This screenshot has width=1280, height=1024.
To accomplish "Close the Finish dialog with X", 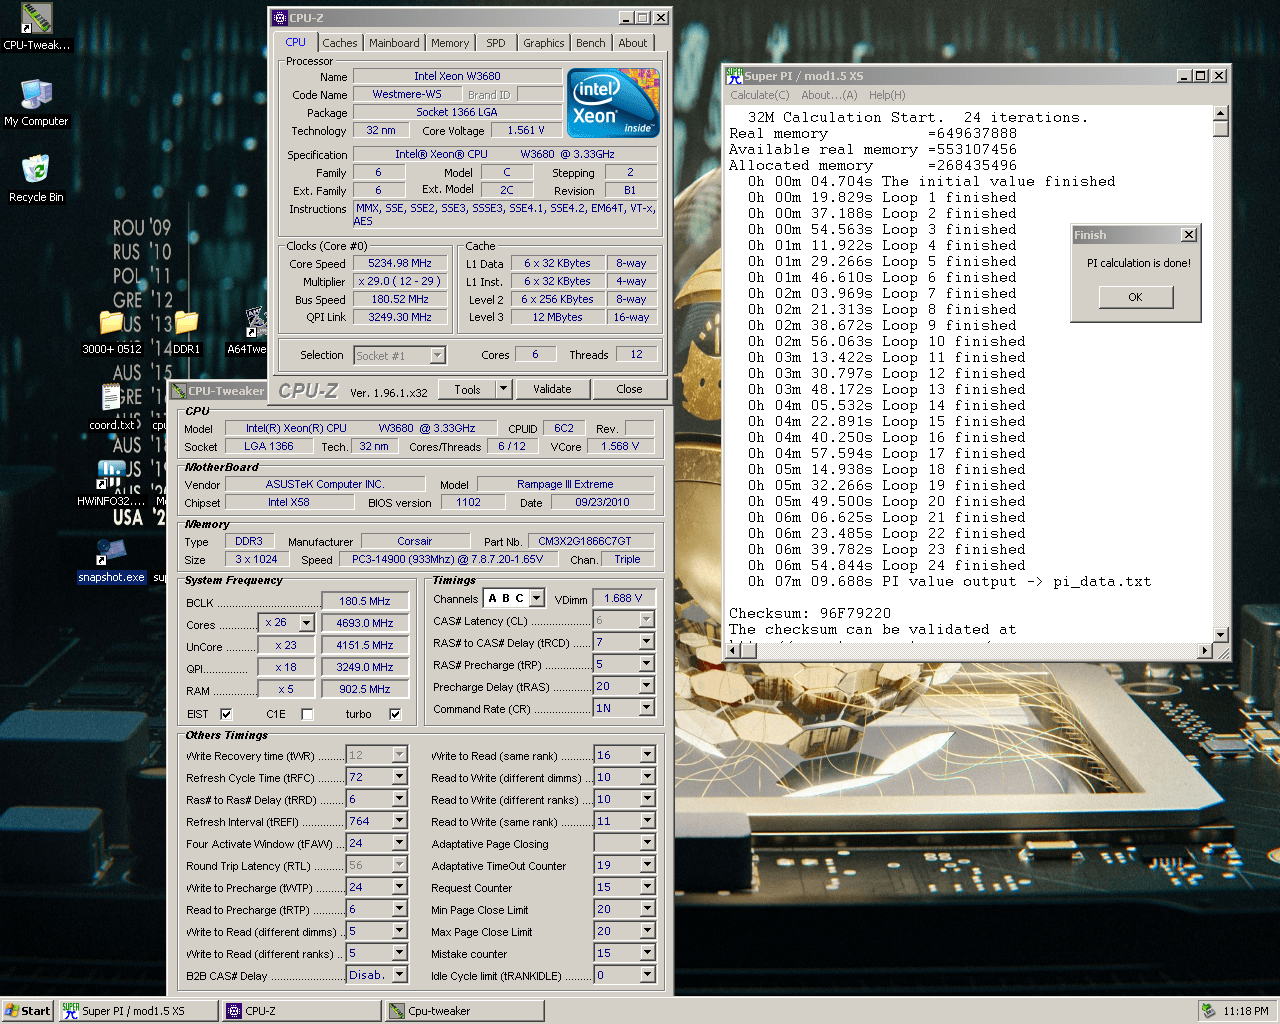I will coord(1188,235).
